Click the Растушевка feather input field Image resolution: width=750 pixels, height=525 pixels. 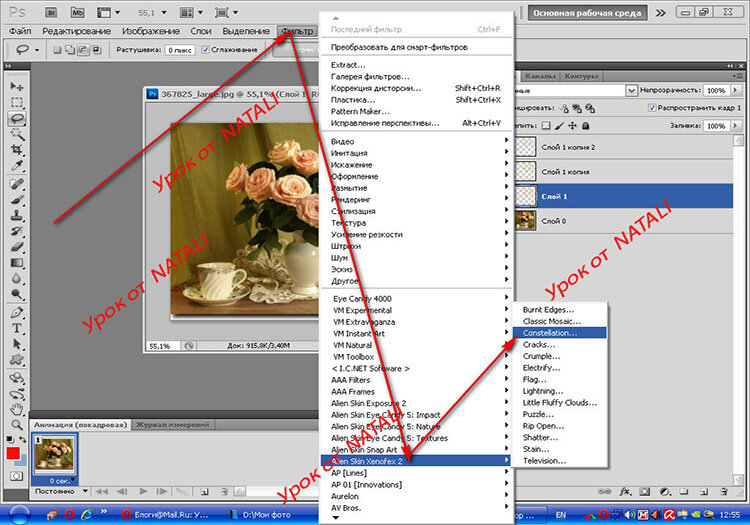(x=180, y=50)
